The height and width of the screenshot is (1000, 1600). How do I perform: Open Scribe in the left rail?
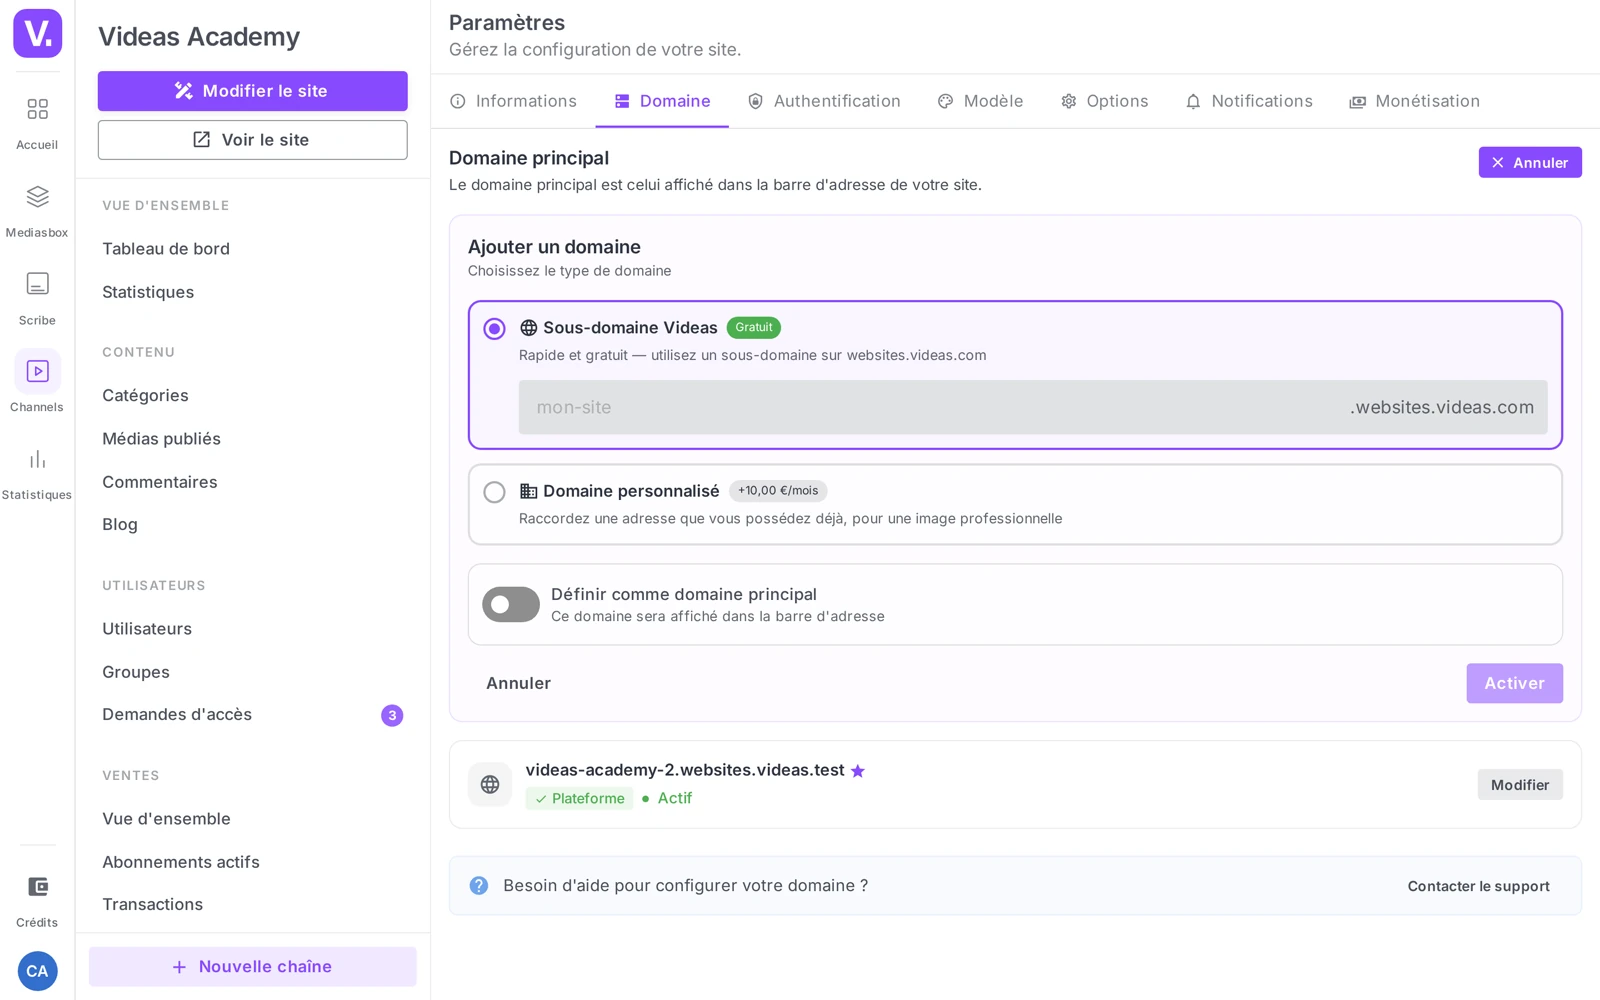[x=37, y=299]
